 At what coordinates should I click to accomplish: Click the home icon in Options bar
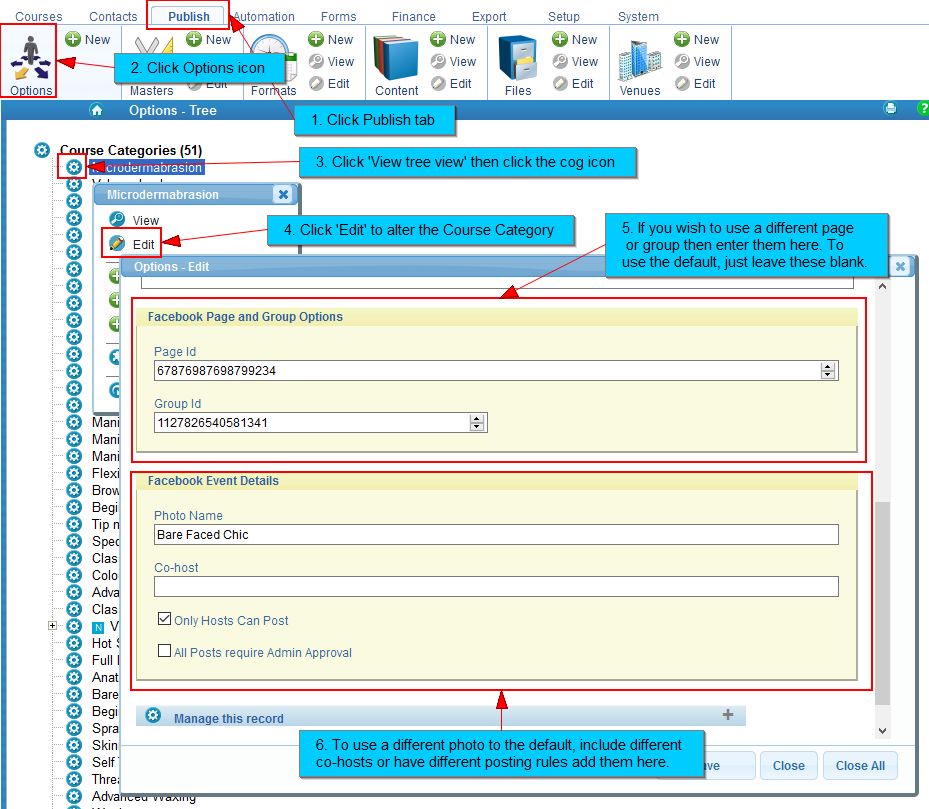tap(97, 110)
